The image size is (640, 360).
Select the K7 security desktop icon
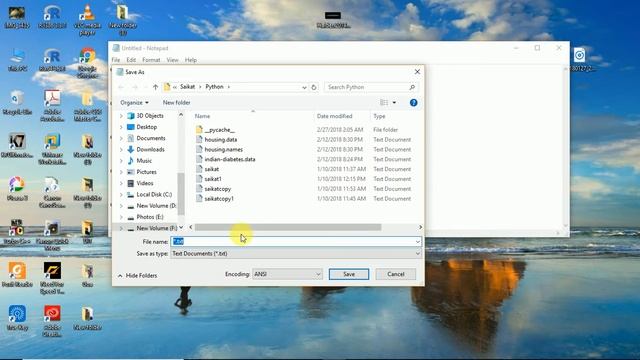17,146
